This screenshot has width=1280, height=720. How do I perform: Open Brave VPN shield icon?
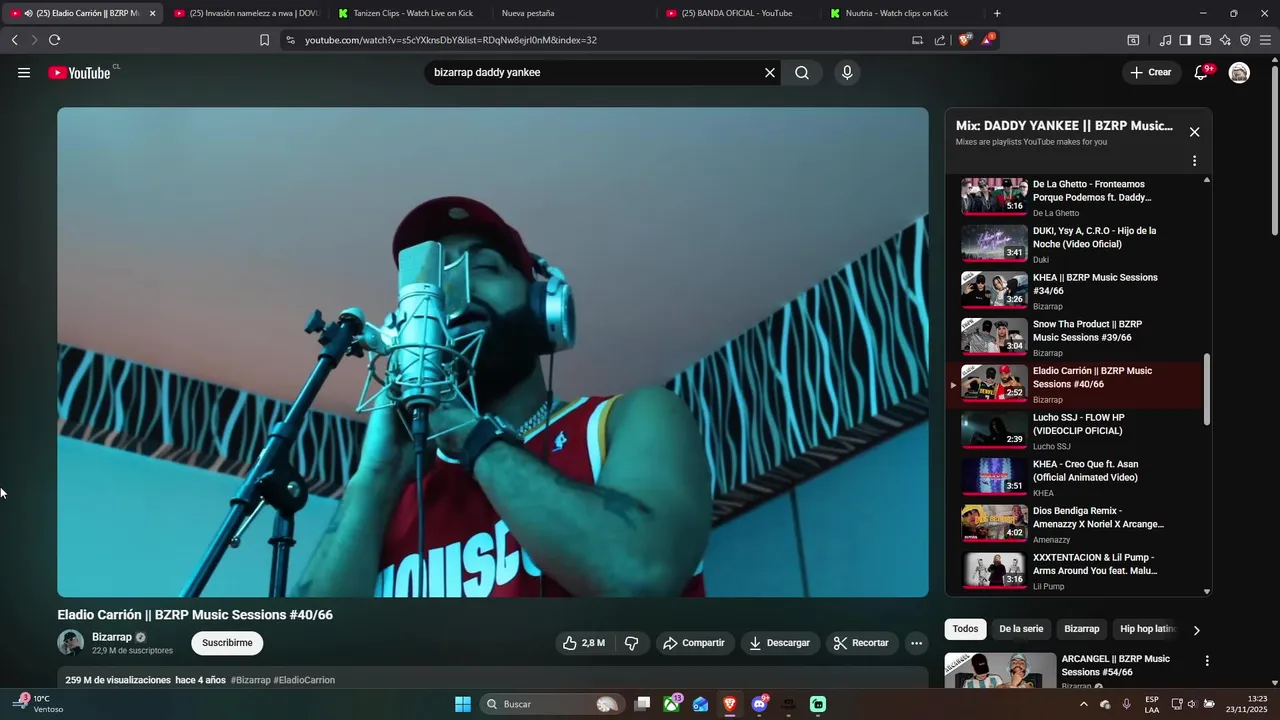click(x=1245, y=40)
